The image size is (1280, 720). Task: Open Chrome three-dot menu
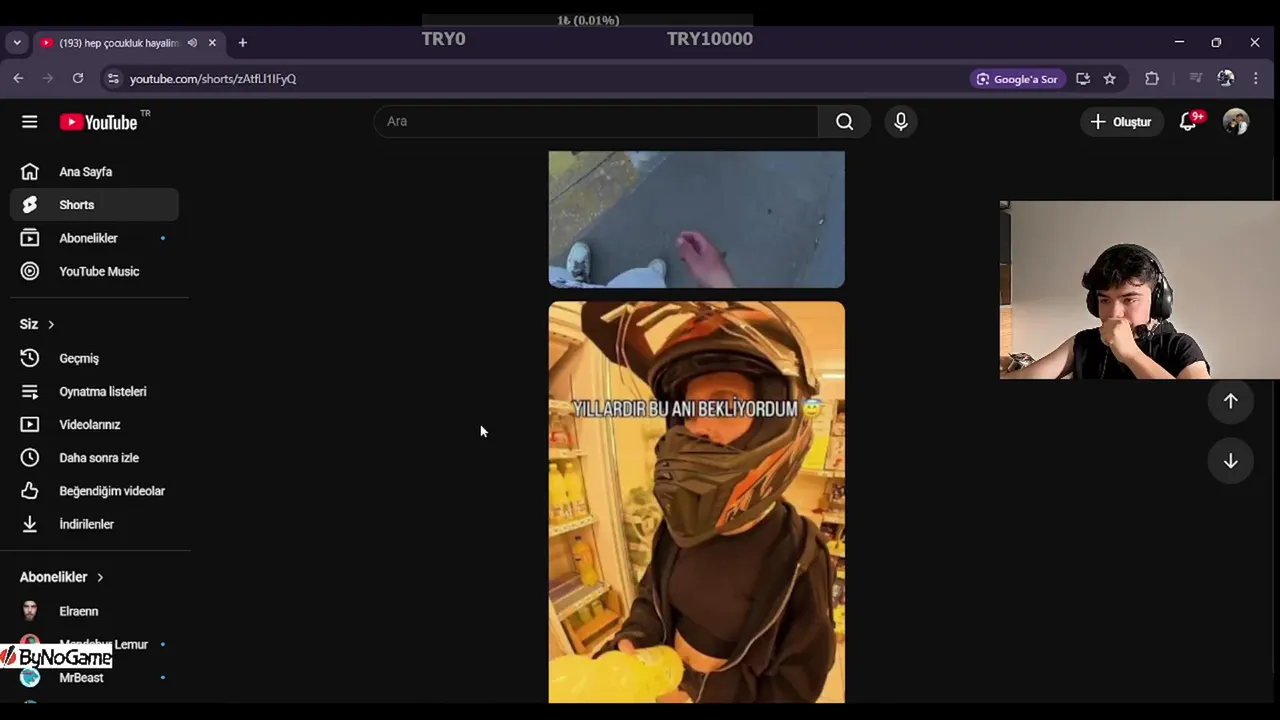[1256, 78]
